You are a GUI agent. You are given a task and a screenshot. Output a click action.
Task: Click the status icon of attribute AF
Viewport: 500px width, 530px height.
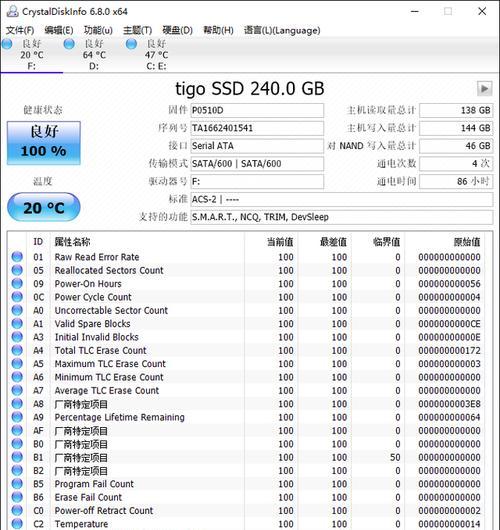(17, 431)
